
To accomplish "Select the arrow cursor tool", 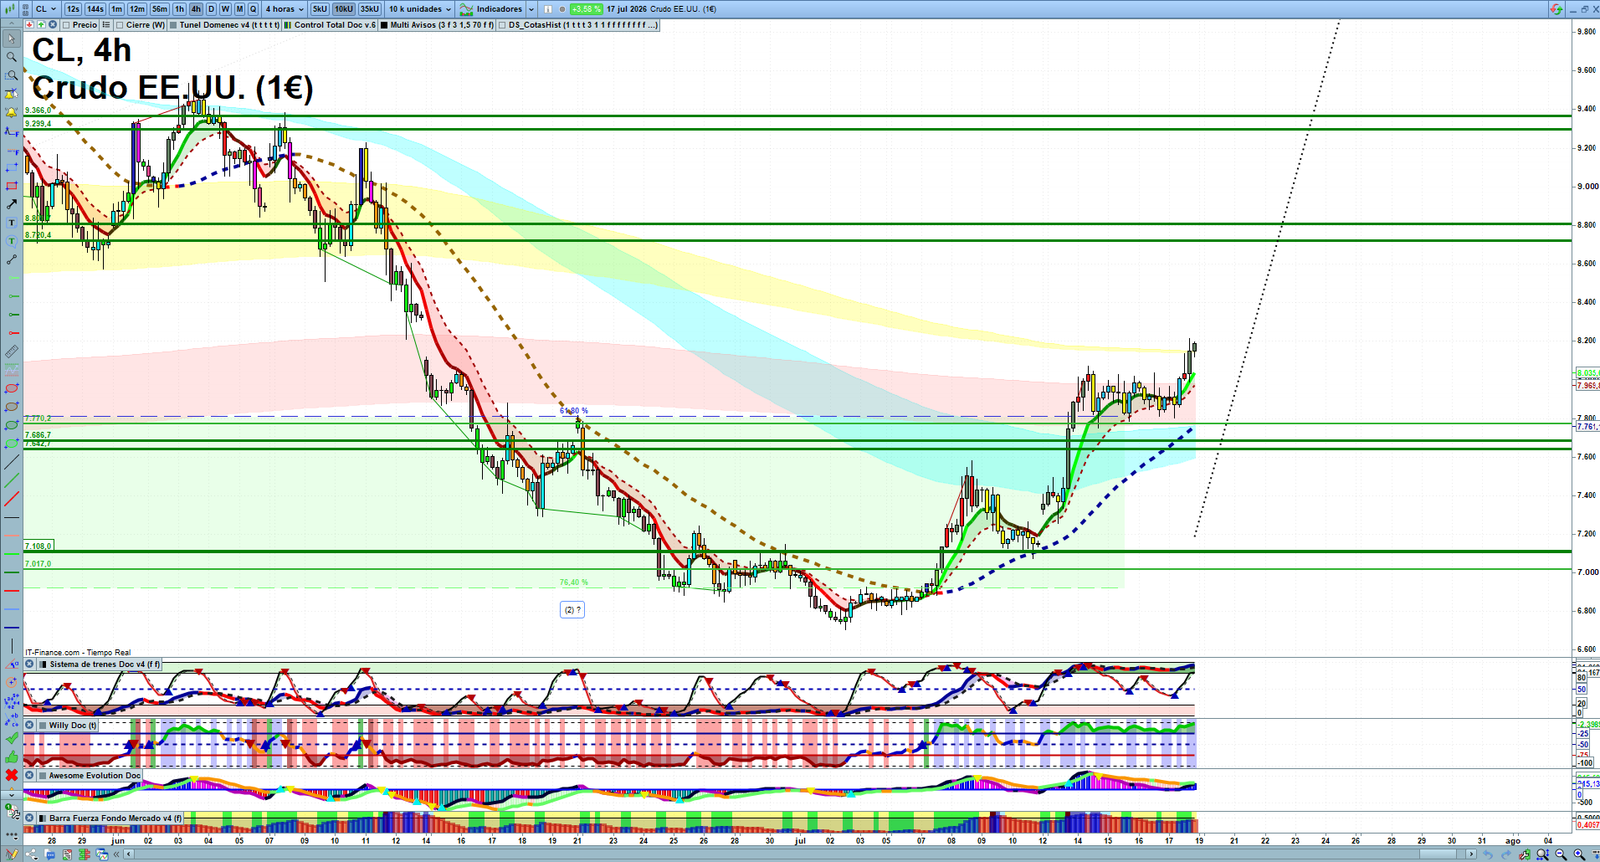I will point(11,38).
